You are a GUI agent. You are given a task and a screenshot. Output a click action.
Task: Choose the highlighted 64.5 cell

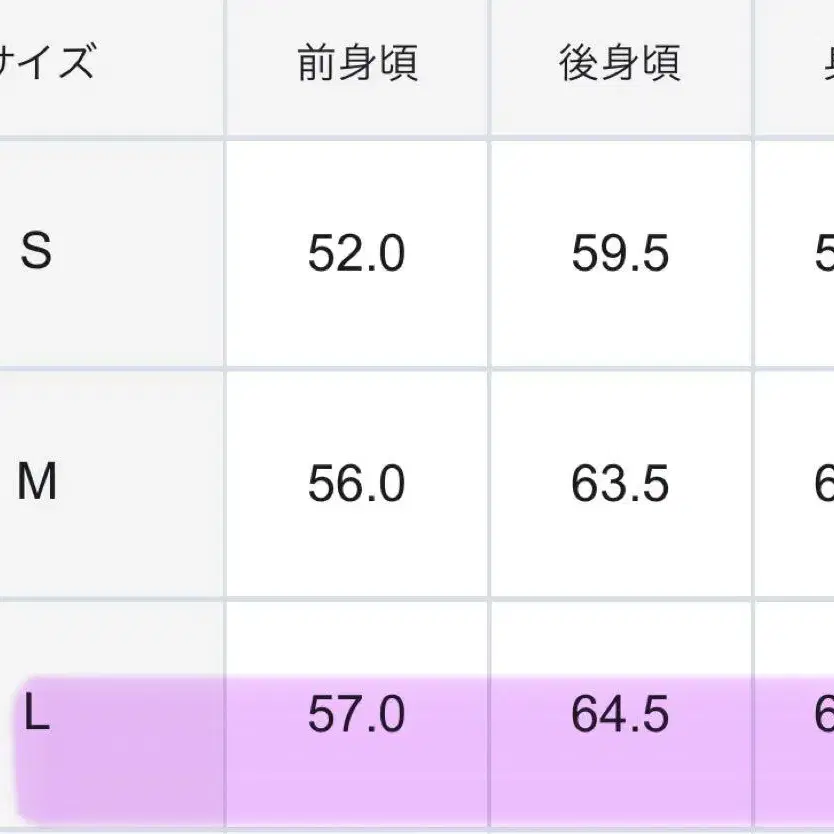click(x=620, y=717)
